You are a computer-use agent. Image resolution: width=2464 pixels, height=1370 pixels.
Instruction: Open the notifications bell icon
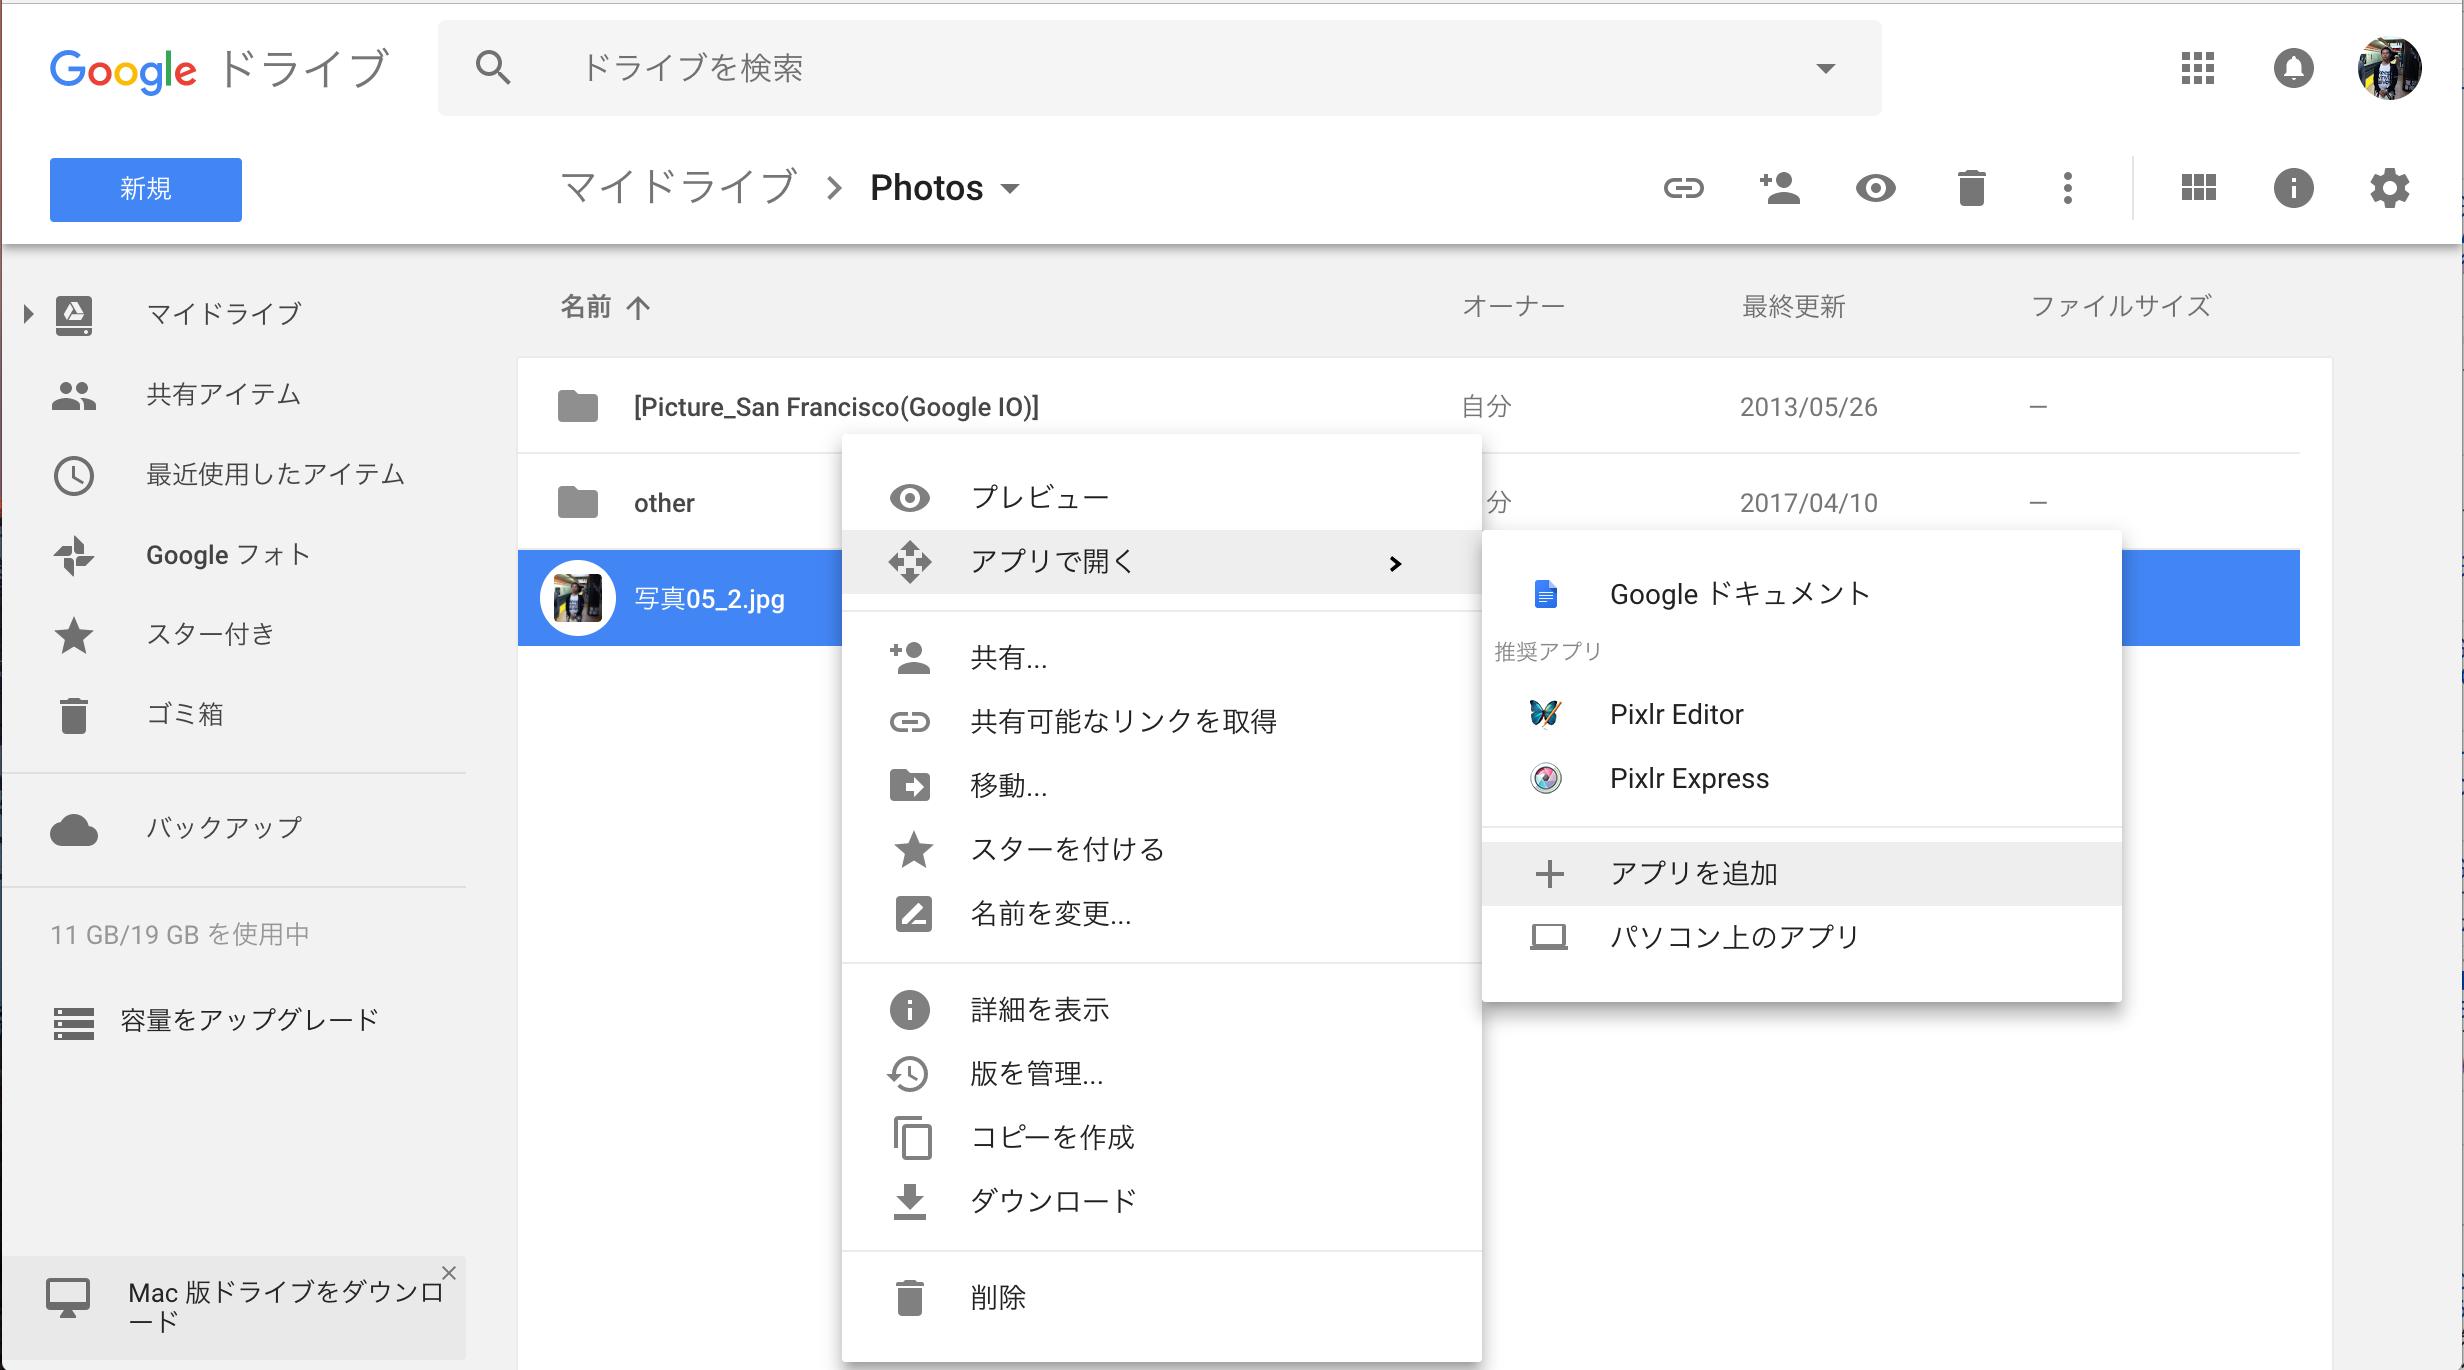pos(2293,68)
